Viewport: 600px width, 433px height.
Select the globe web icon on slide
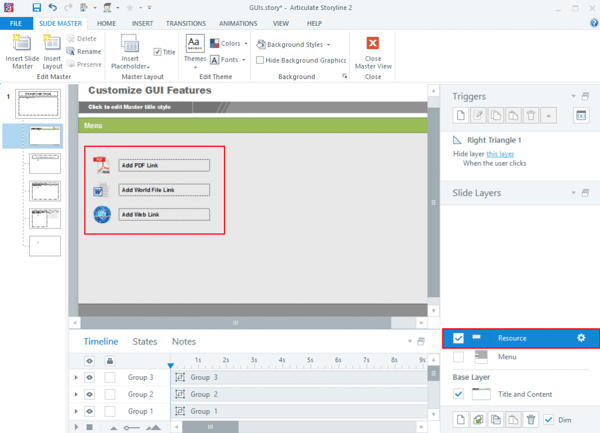(102, 215)
